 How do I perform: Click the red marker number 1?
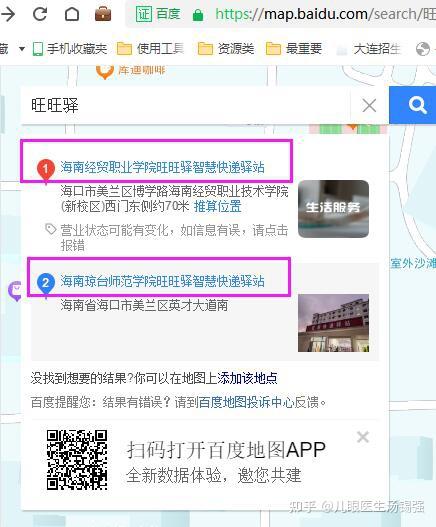point(46,170)
